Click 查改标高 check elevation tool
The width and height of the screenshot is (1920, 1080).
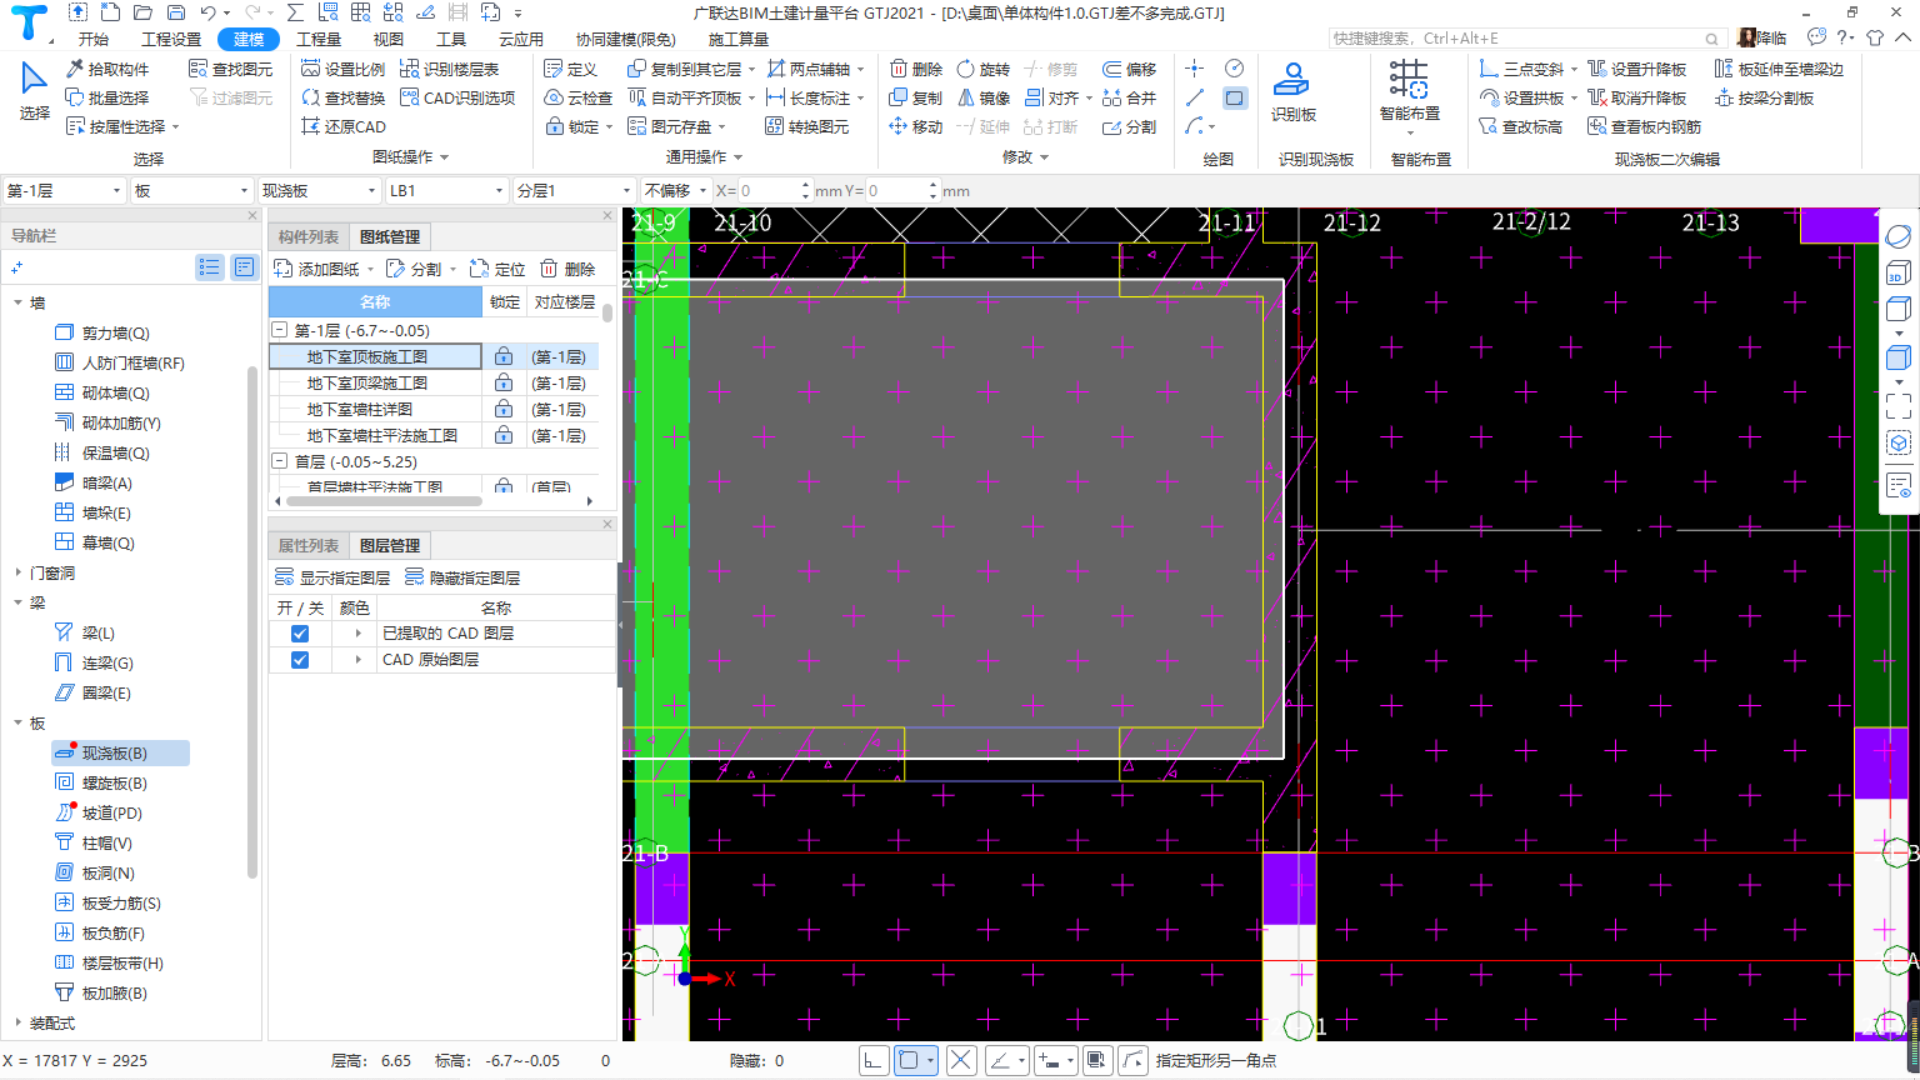pyautogui.click(x=1521, y=127)
